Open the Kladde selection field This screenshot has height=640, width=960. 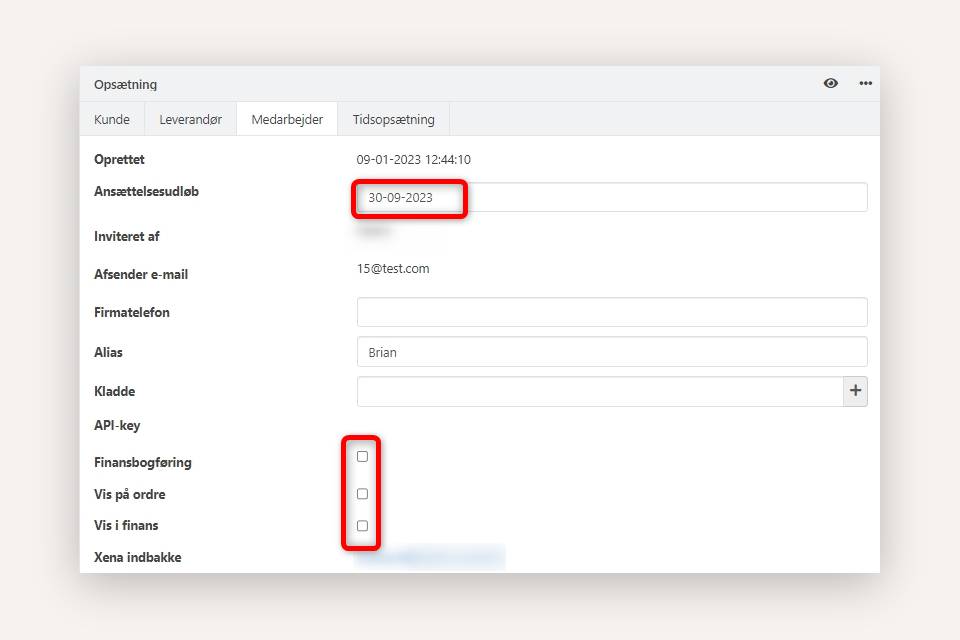(600, 392)
